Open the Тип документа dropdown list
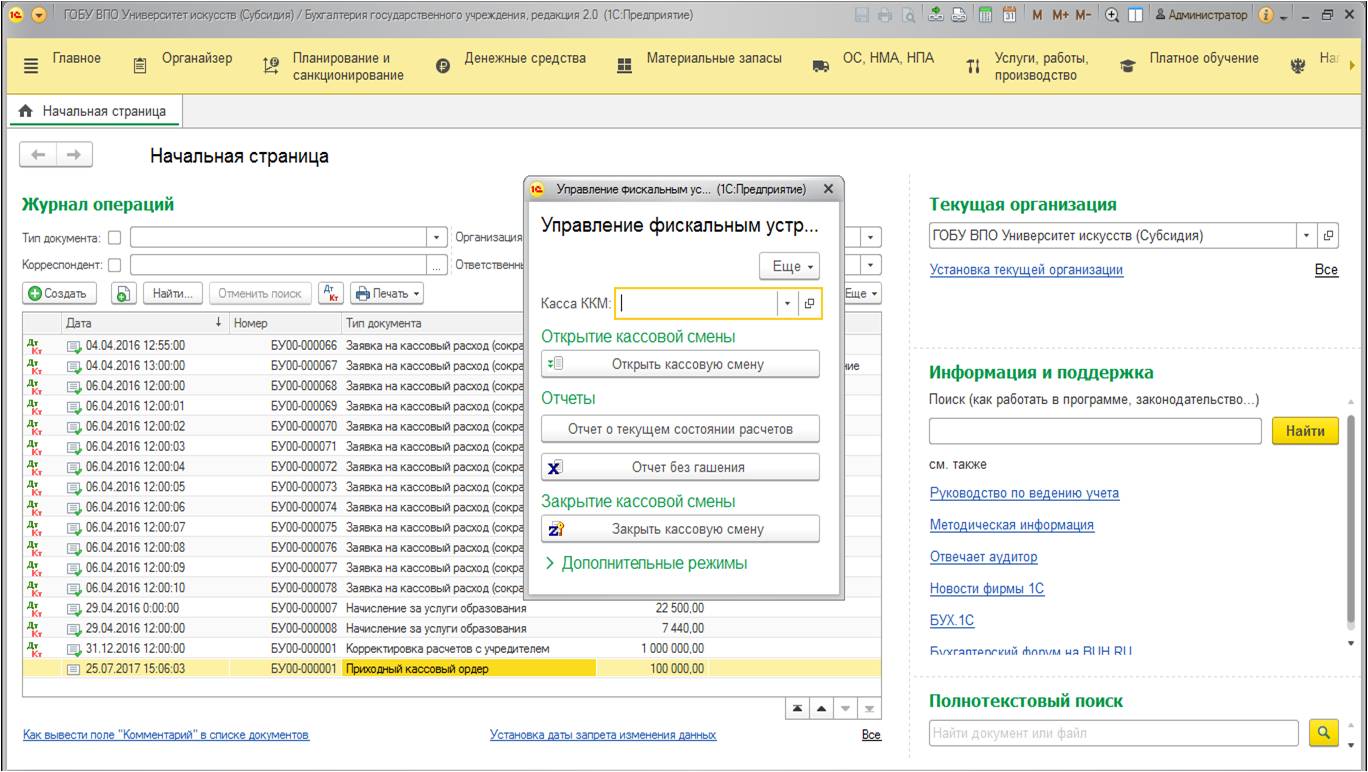The image size is (1368, 772). [436, 238]
